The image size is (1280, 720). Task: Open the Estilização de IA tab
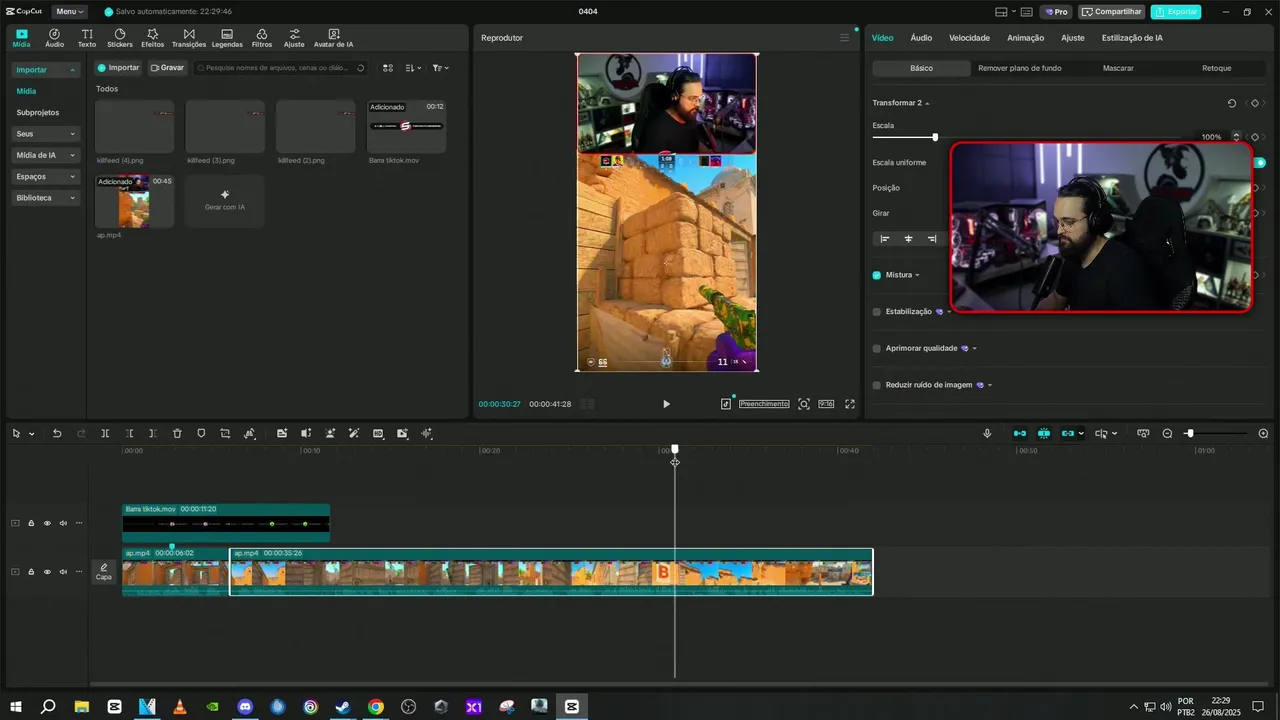pos(1132,38)
